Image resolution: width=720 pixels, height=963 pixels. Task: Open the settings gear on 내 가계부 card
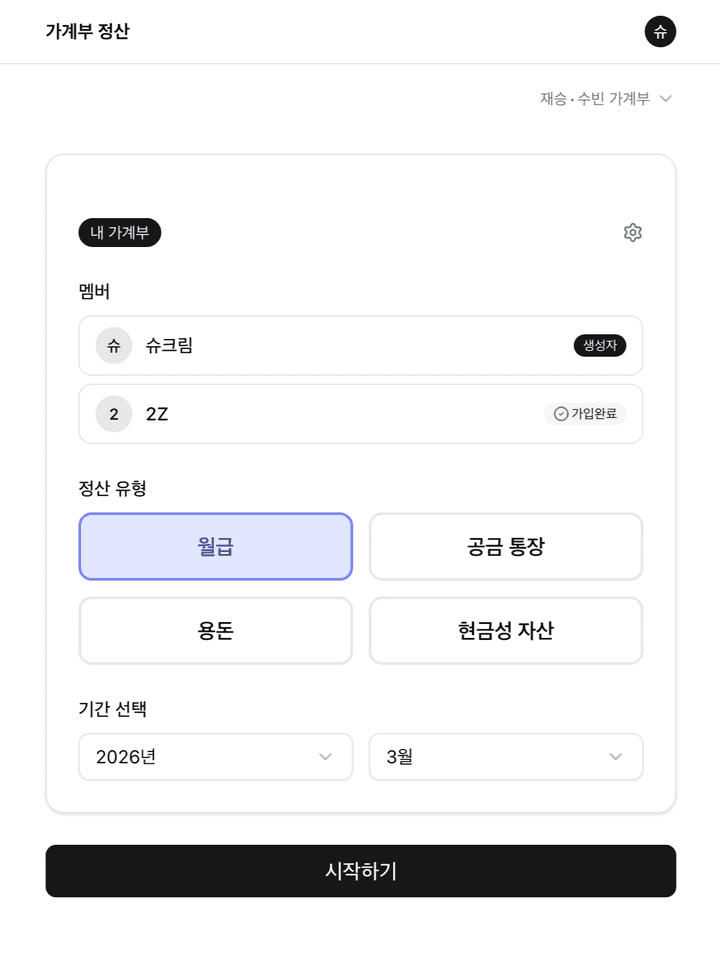pyautogui.click(x=633, y=232)
